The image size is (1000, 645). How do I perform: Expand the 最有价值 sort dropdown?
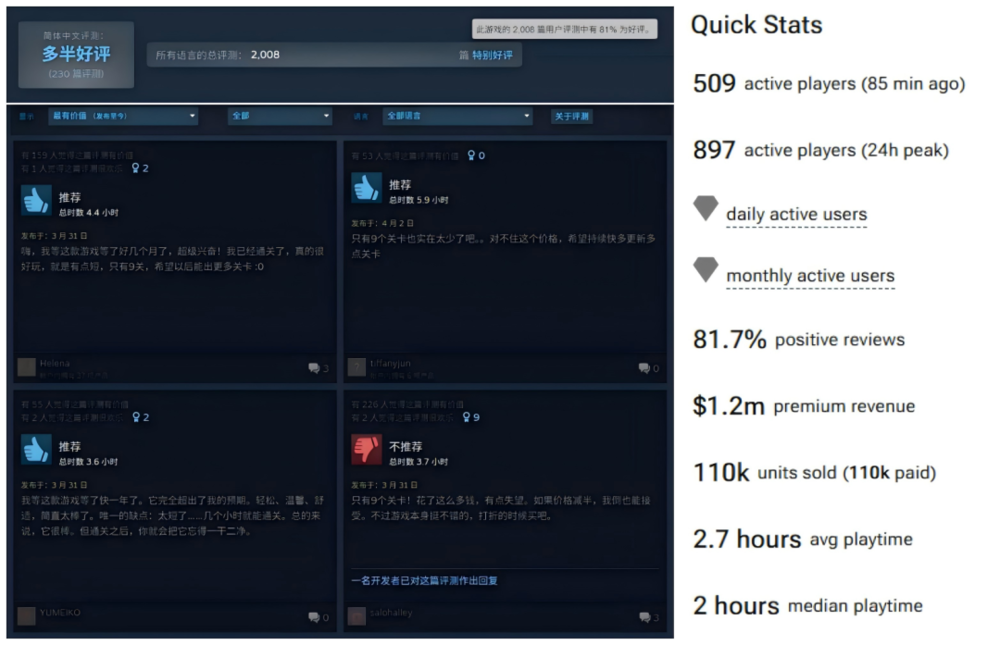[x=123, y=117]
